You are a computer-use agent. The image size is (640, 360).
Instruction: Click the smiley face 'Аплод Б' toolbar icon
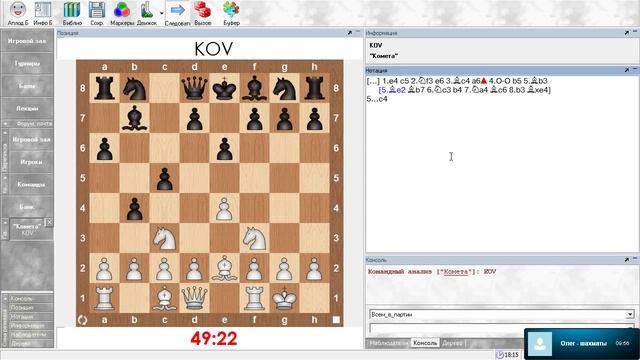(x=18, y=13)
